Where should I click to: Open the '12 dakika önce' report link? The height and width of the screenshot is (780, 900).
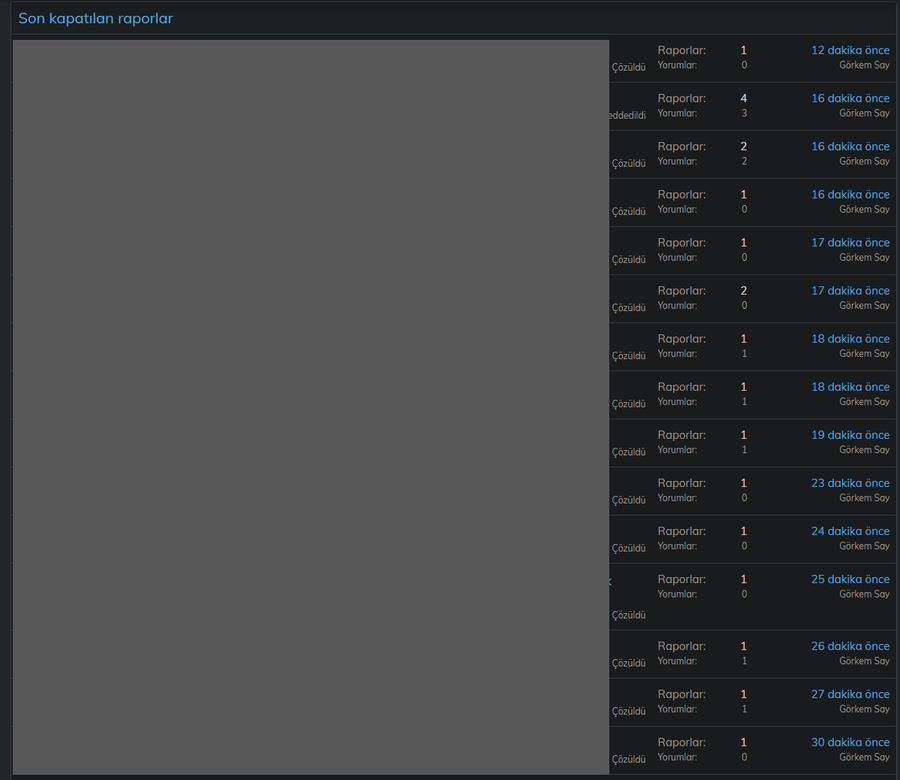coord(850,51)
